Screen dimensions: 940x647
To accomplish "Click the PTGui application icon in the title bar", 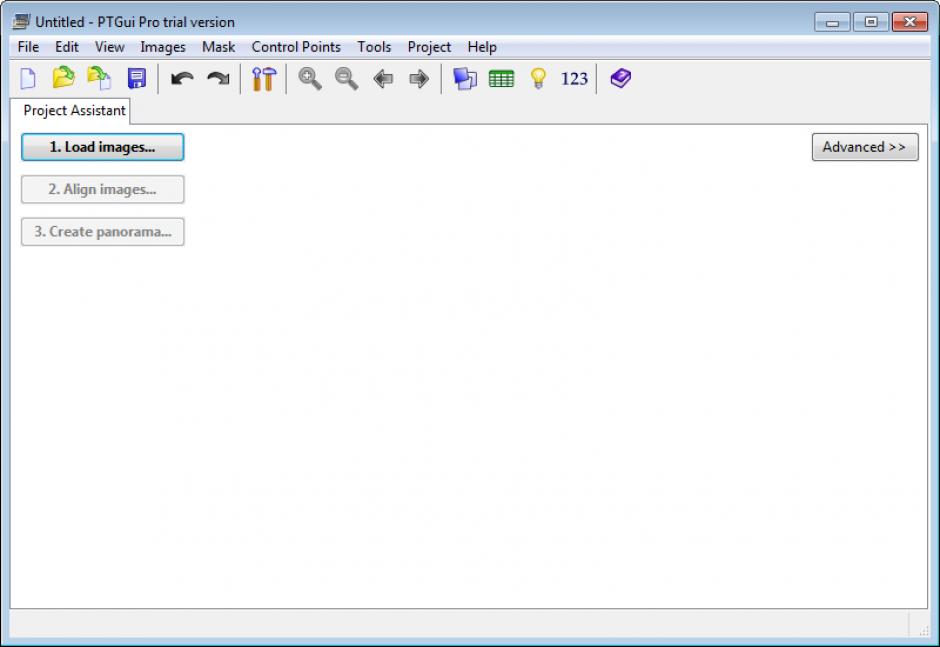I will tap(21, 22).
